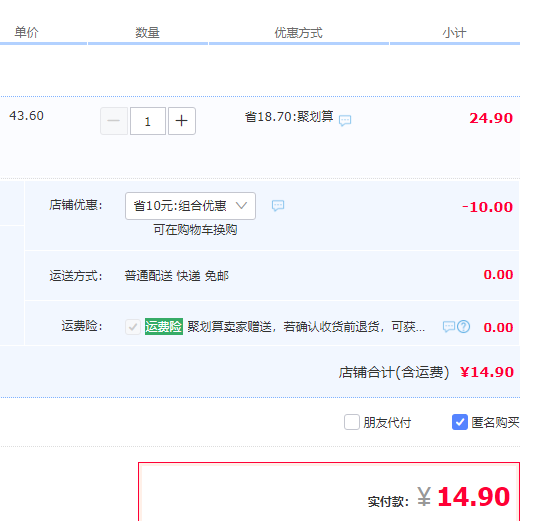Viewport: 536px width, 521px height.
Task: Toggle the 运费险 checkbox
Action: pos(133,327)
